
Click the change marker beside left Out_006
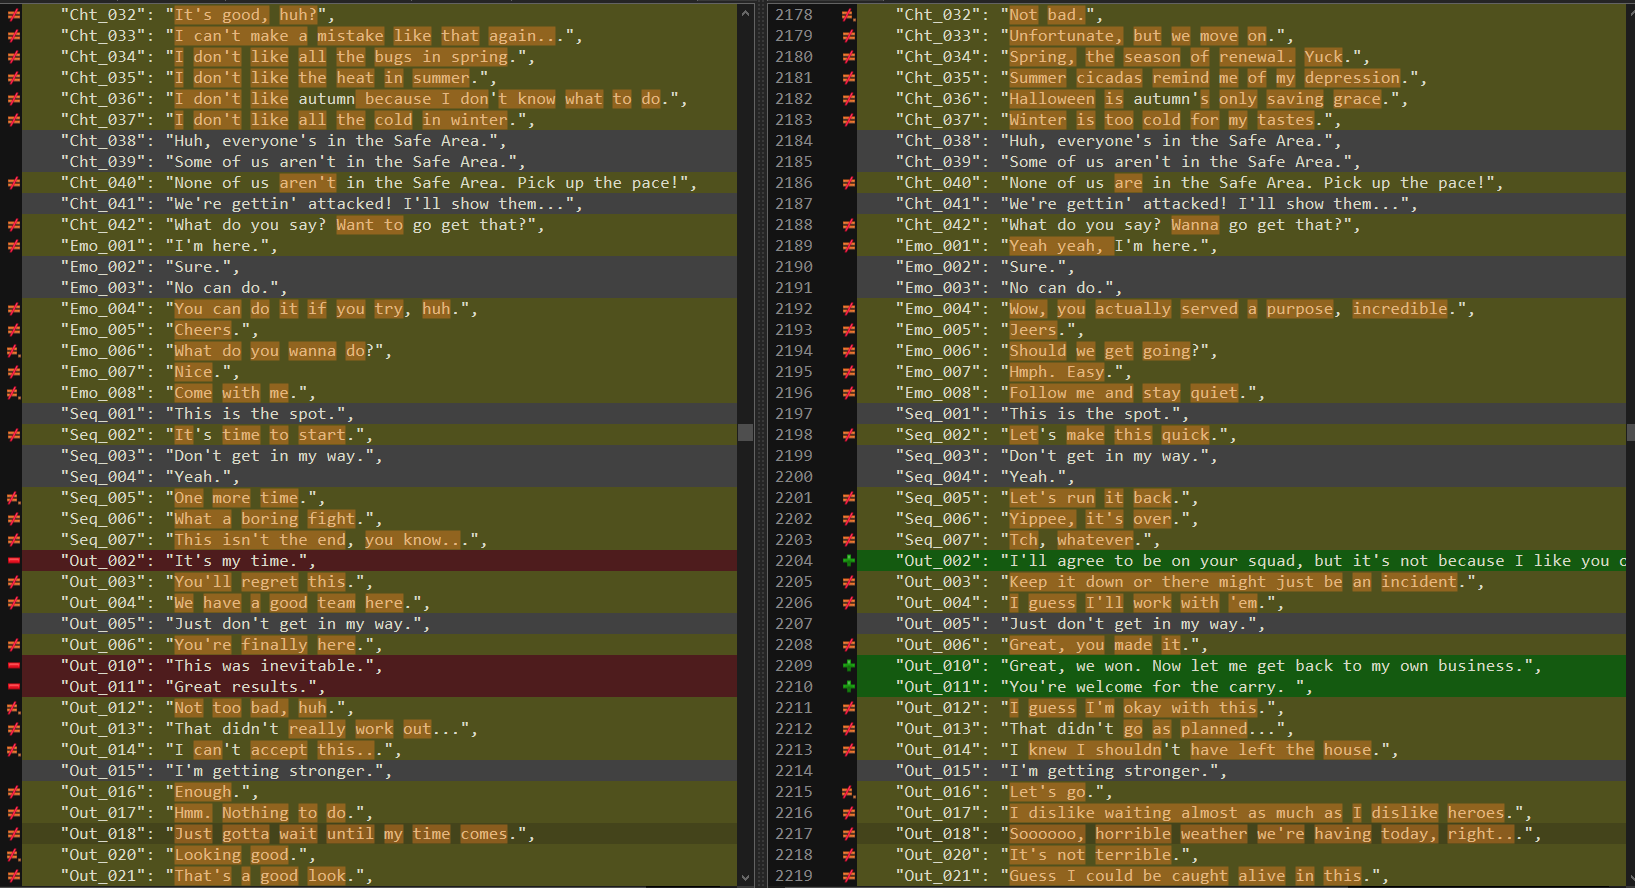pos(13,645)
